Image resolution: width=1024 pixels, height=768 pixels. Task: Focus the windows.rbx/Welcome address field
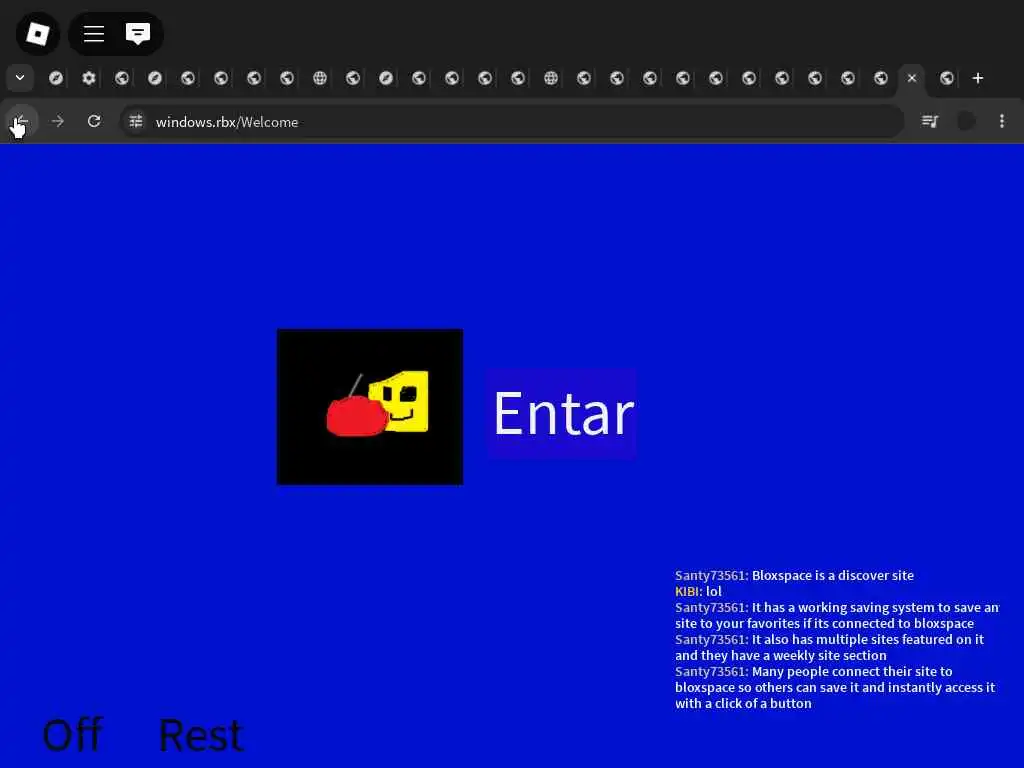[512, 121]
